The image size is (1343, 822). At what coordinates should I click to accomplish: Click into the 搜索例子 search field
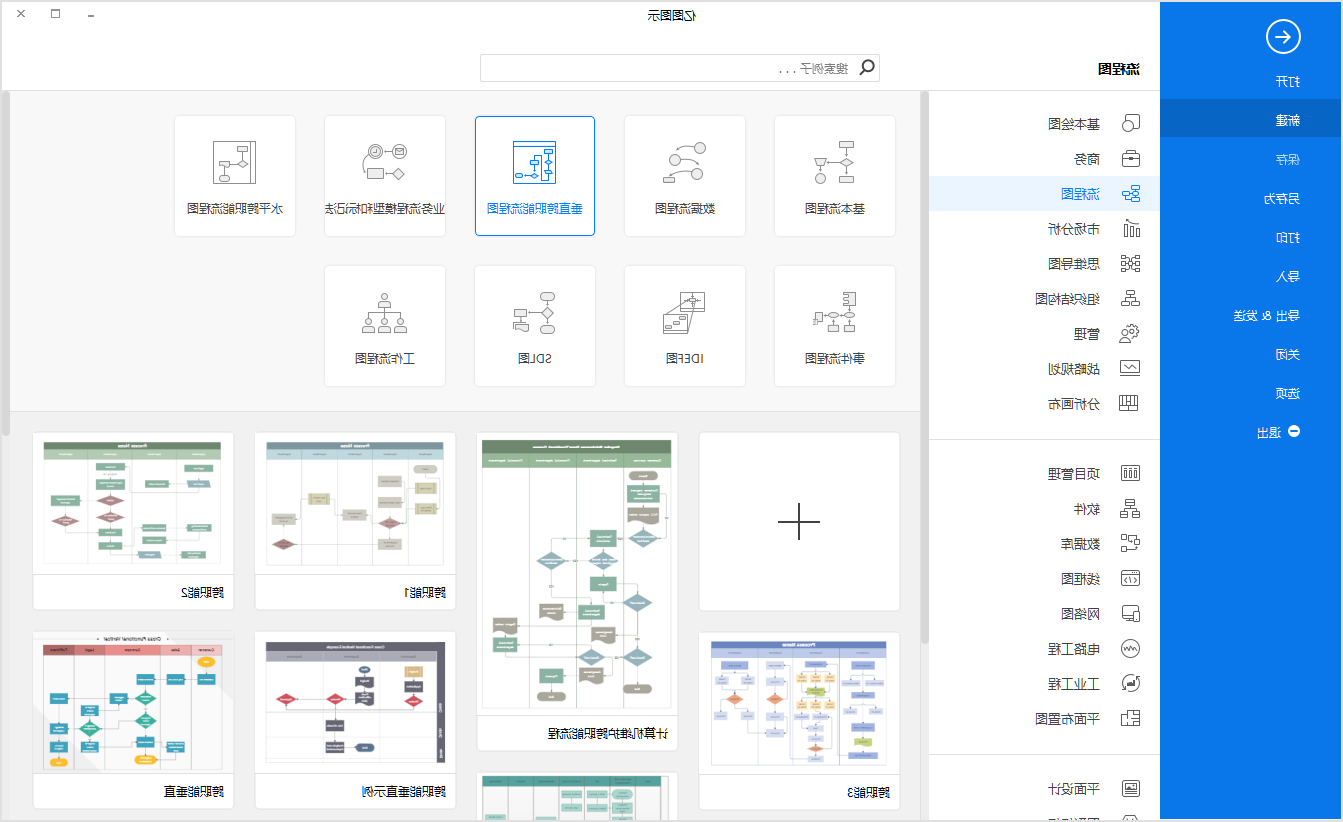679,68
